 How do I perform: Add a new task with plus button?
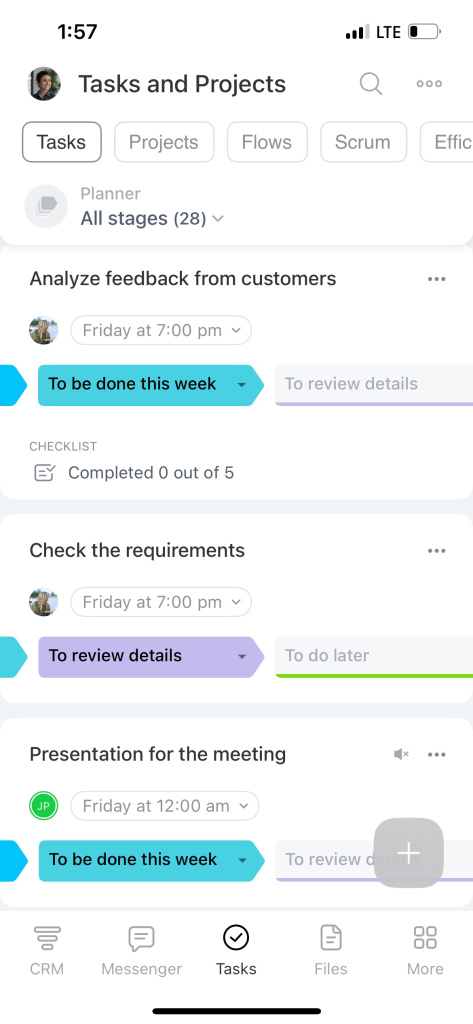[409, 852]
